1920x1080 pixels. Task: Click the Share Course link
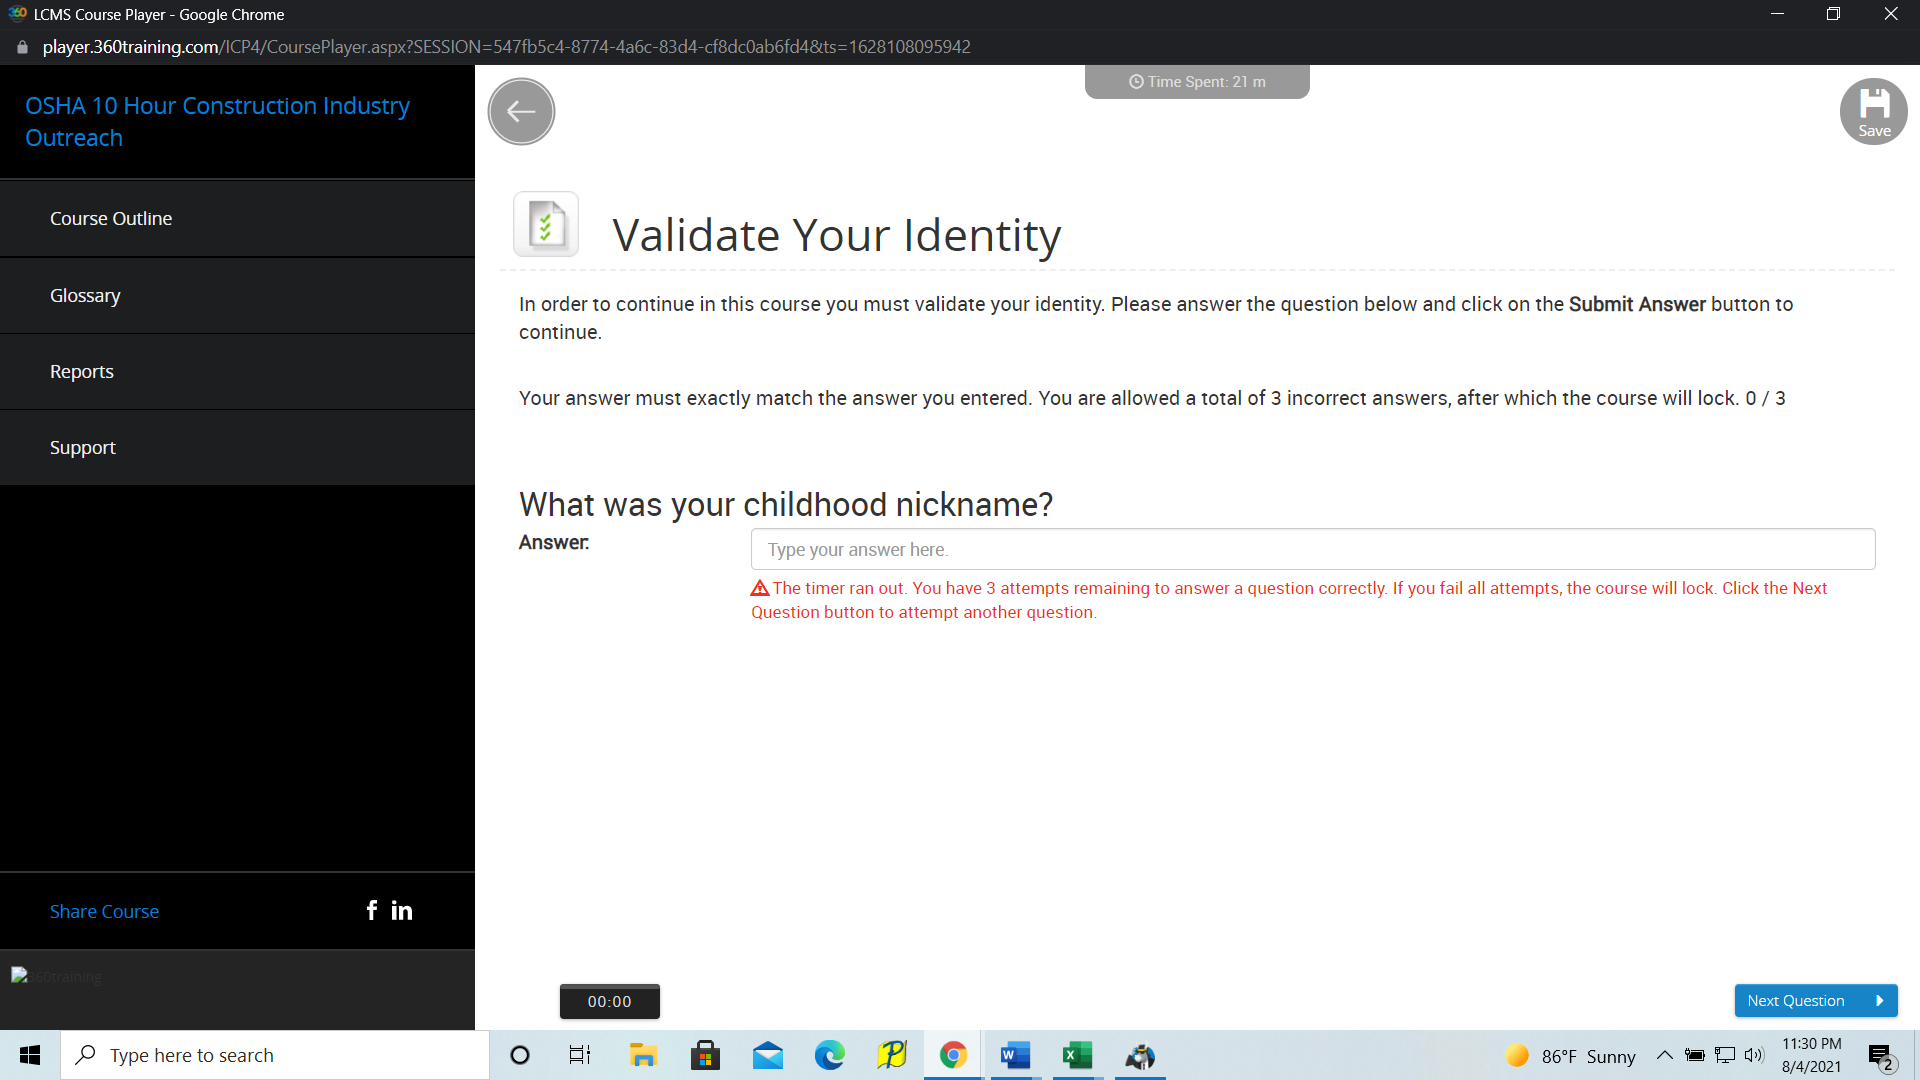104,911
